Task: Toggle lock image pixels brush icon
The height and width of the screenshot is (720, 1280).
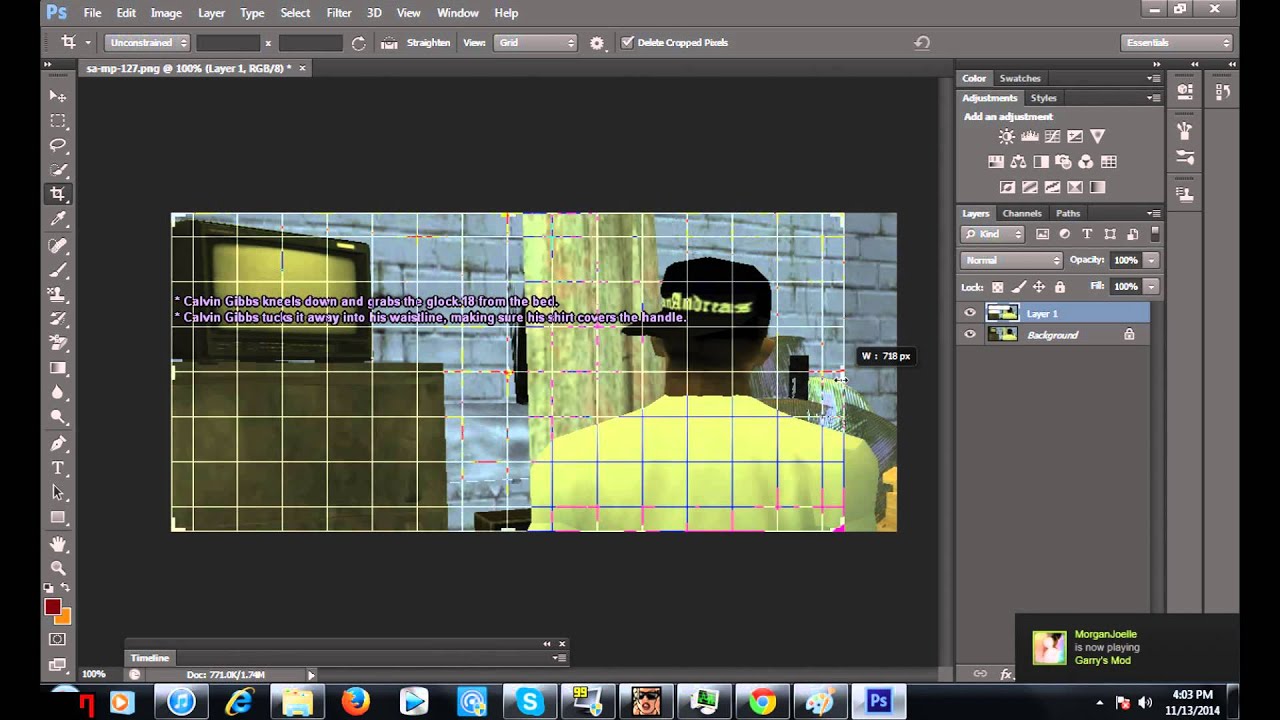Action: (x=1018, y=287)
